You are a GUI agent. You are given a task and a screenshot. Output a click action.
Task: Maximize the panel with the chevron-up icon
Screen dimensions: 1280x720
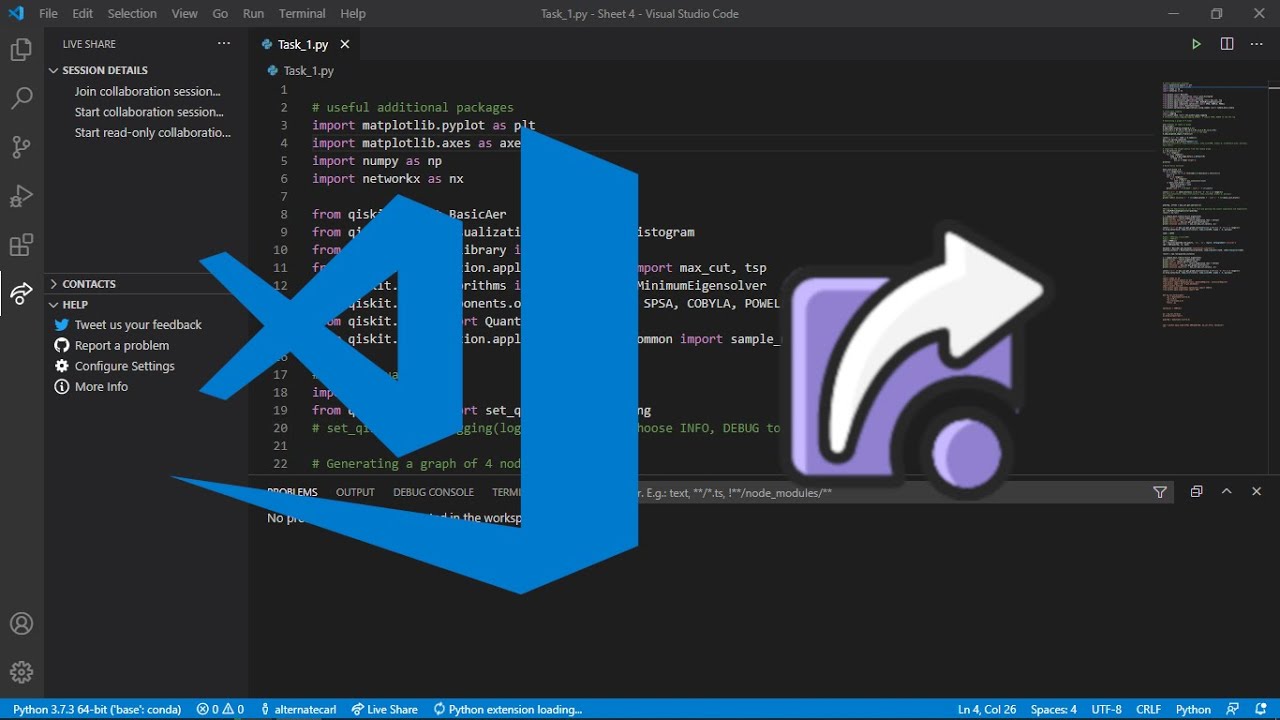click(1227, 492)
